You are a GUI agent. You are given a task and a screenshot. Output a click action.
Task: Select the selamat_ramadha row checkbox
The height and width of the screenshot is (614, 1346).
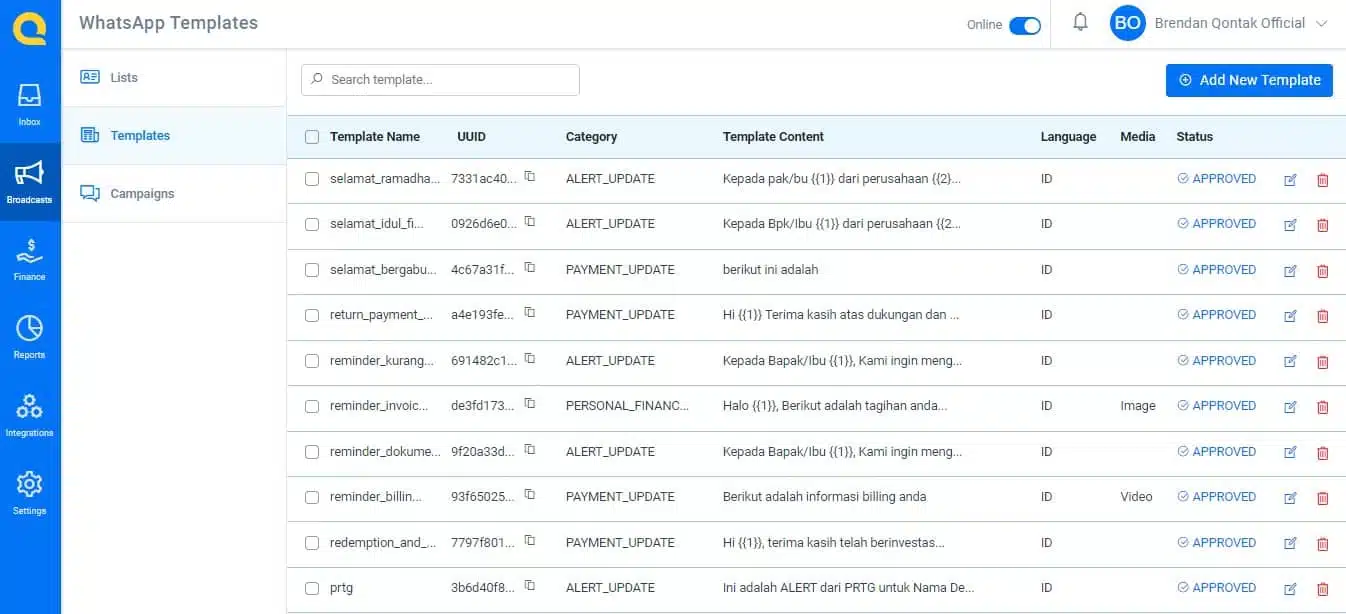312,179
